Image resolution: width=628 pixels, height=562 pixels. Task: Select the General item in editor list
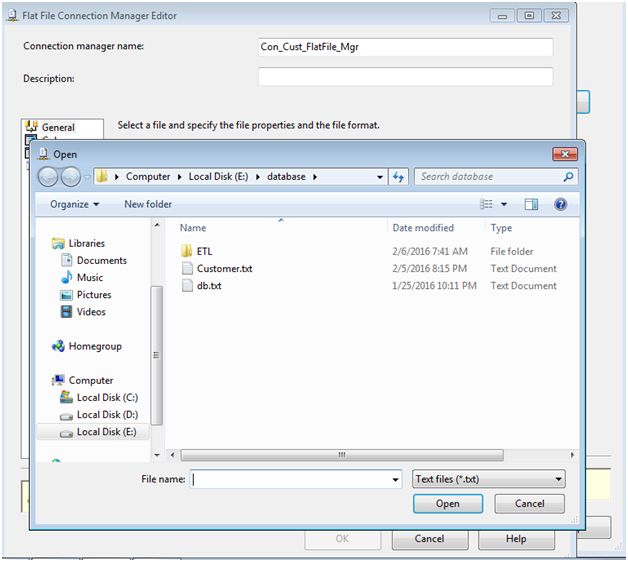point(58,127)
